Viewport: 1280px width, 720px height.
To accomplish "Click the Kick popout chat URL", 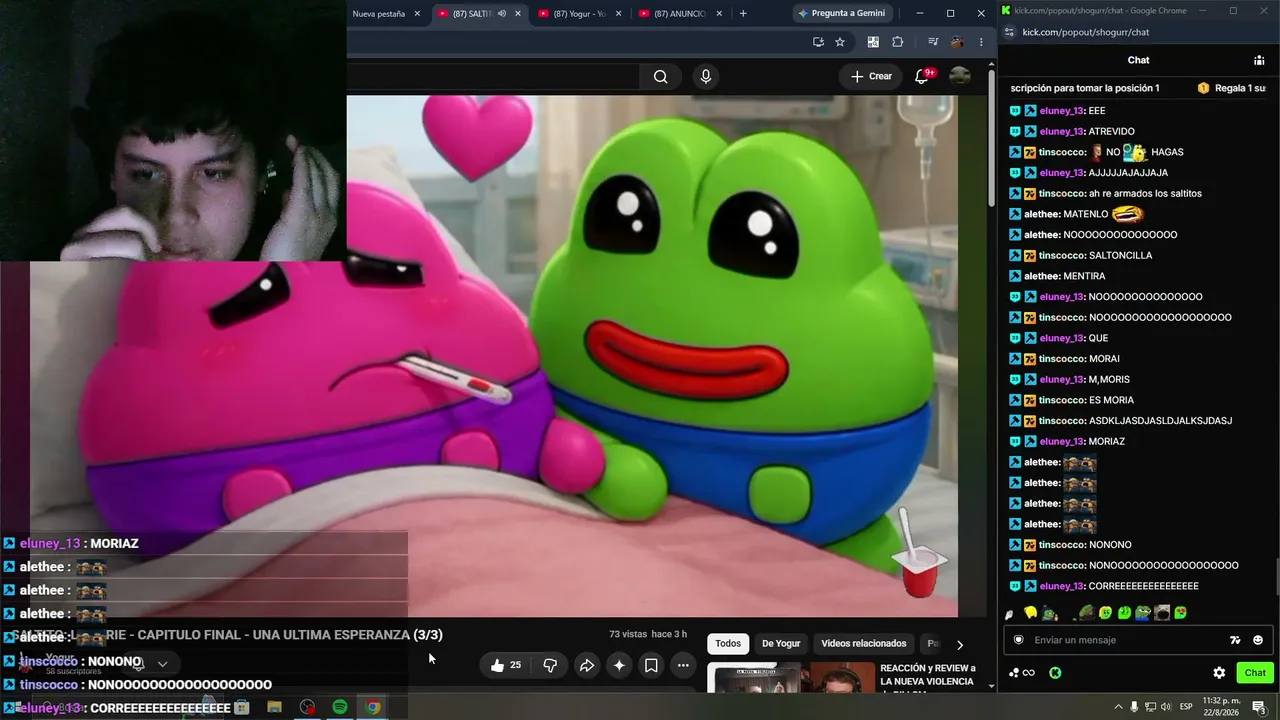I will click(1087, 32).
